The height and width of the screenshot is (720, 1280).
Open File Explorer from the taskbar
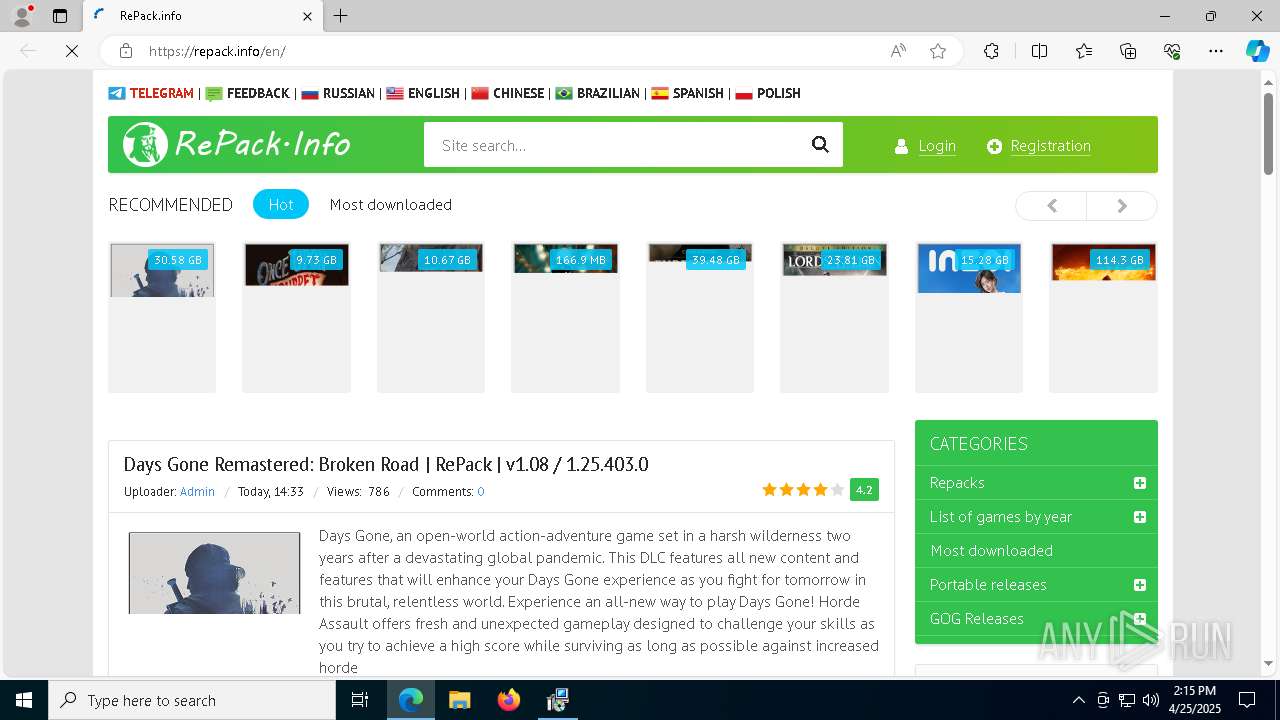click(x=459, y=700)
